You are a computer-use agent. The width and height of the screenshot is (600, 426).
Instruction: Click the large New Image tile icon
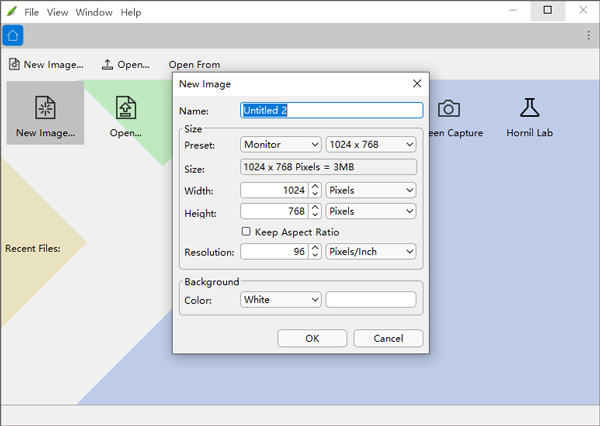pyautogui.click(x=45, y=109)
